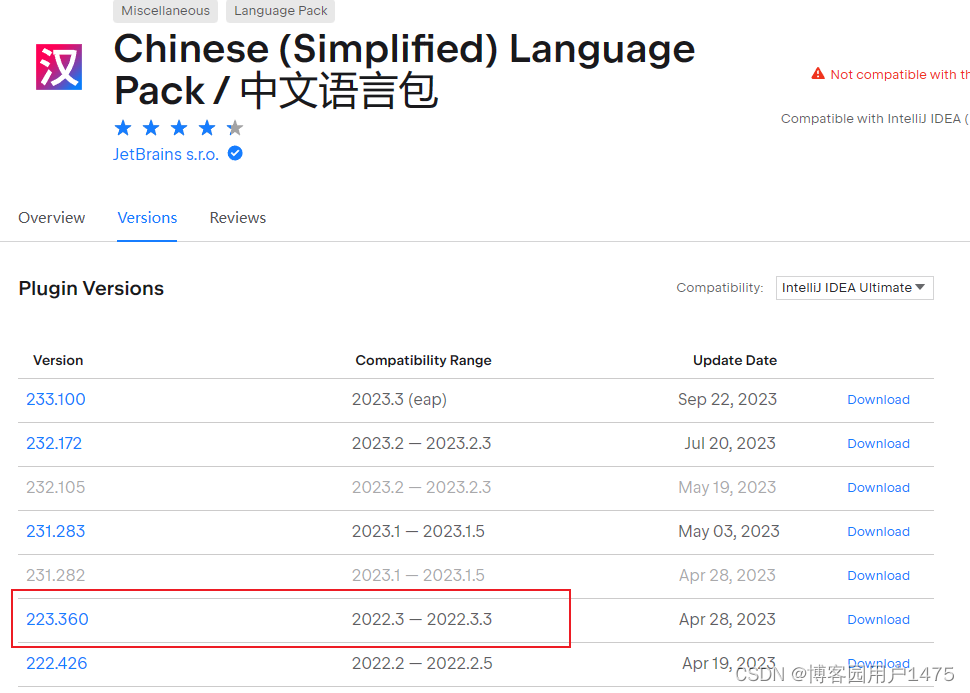Open version 222.426 details
Viewport: 970px width, 693px height.
tap(56, 663)
